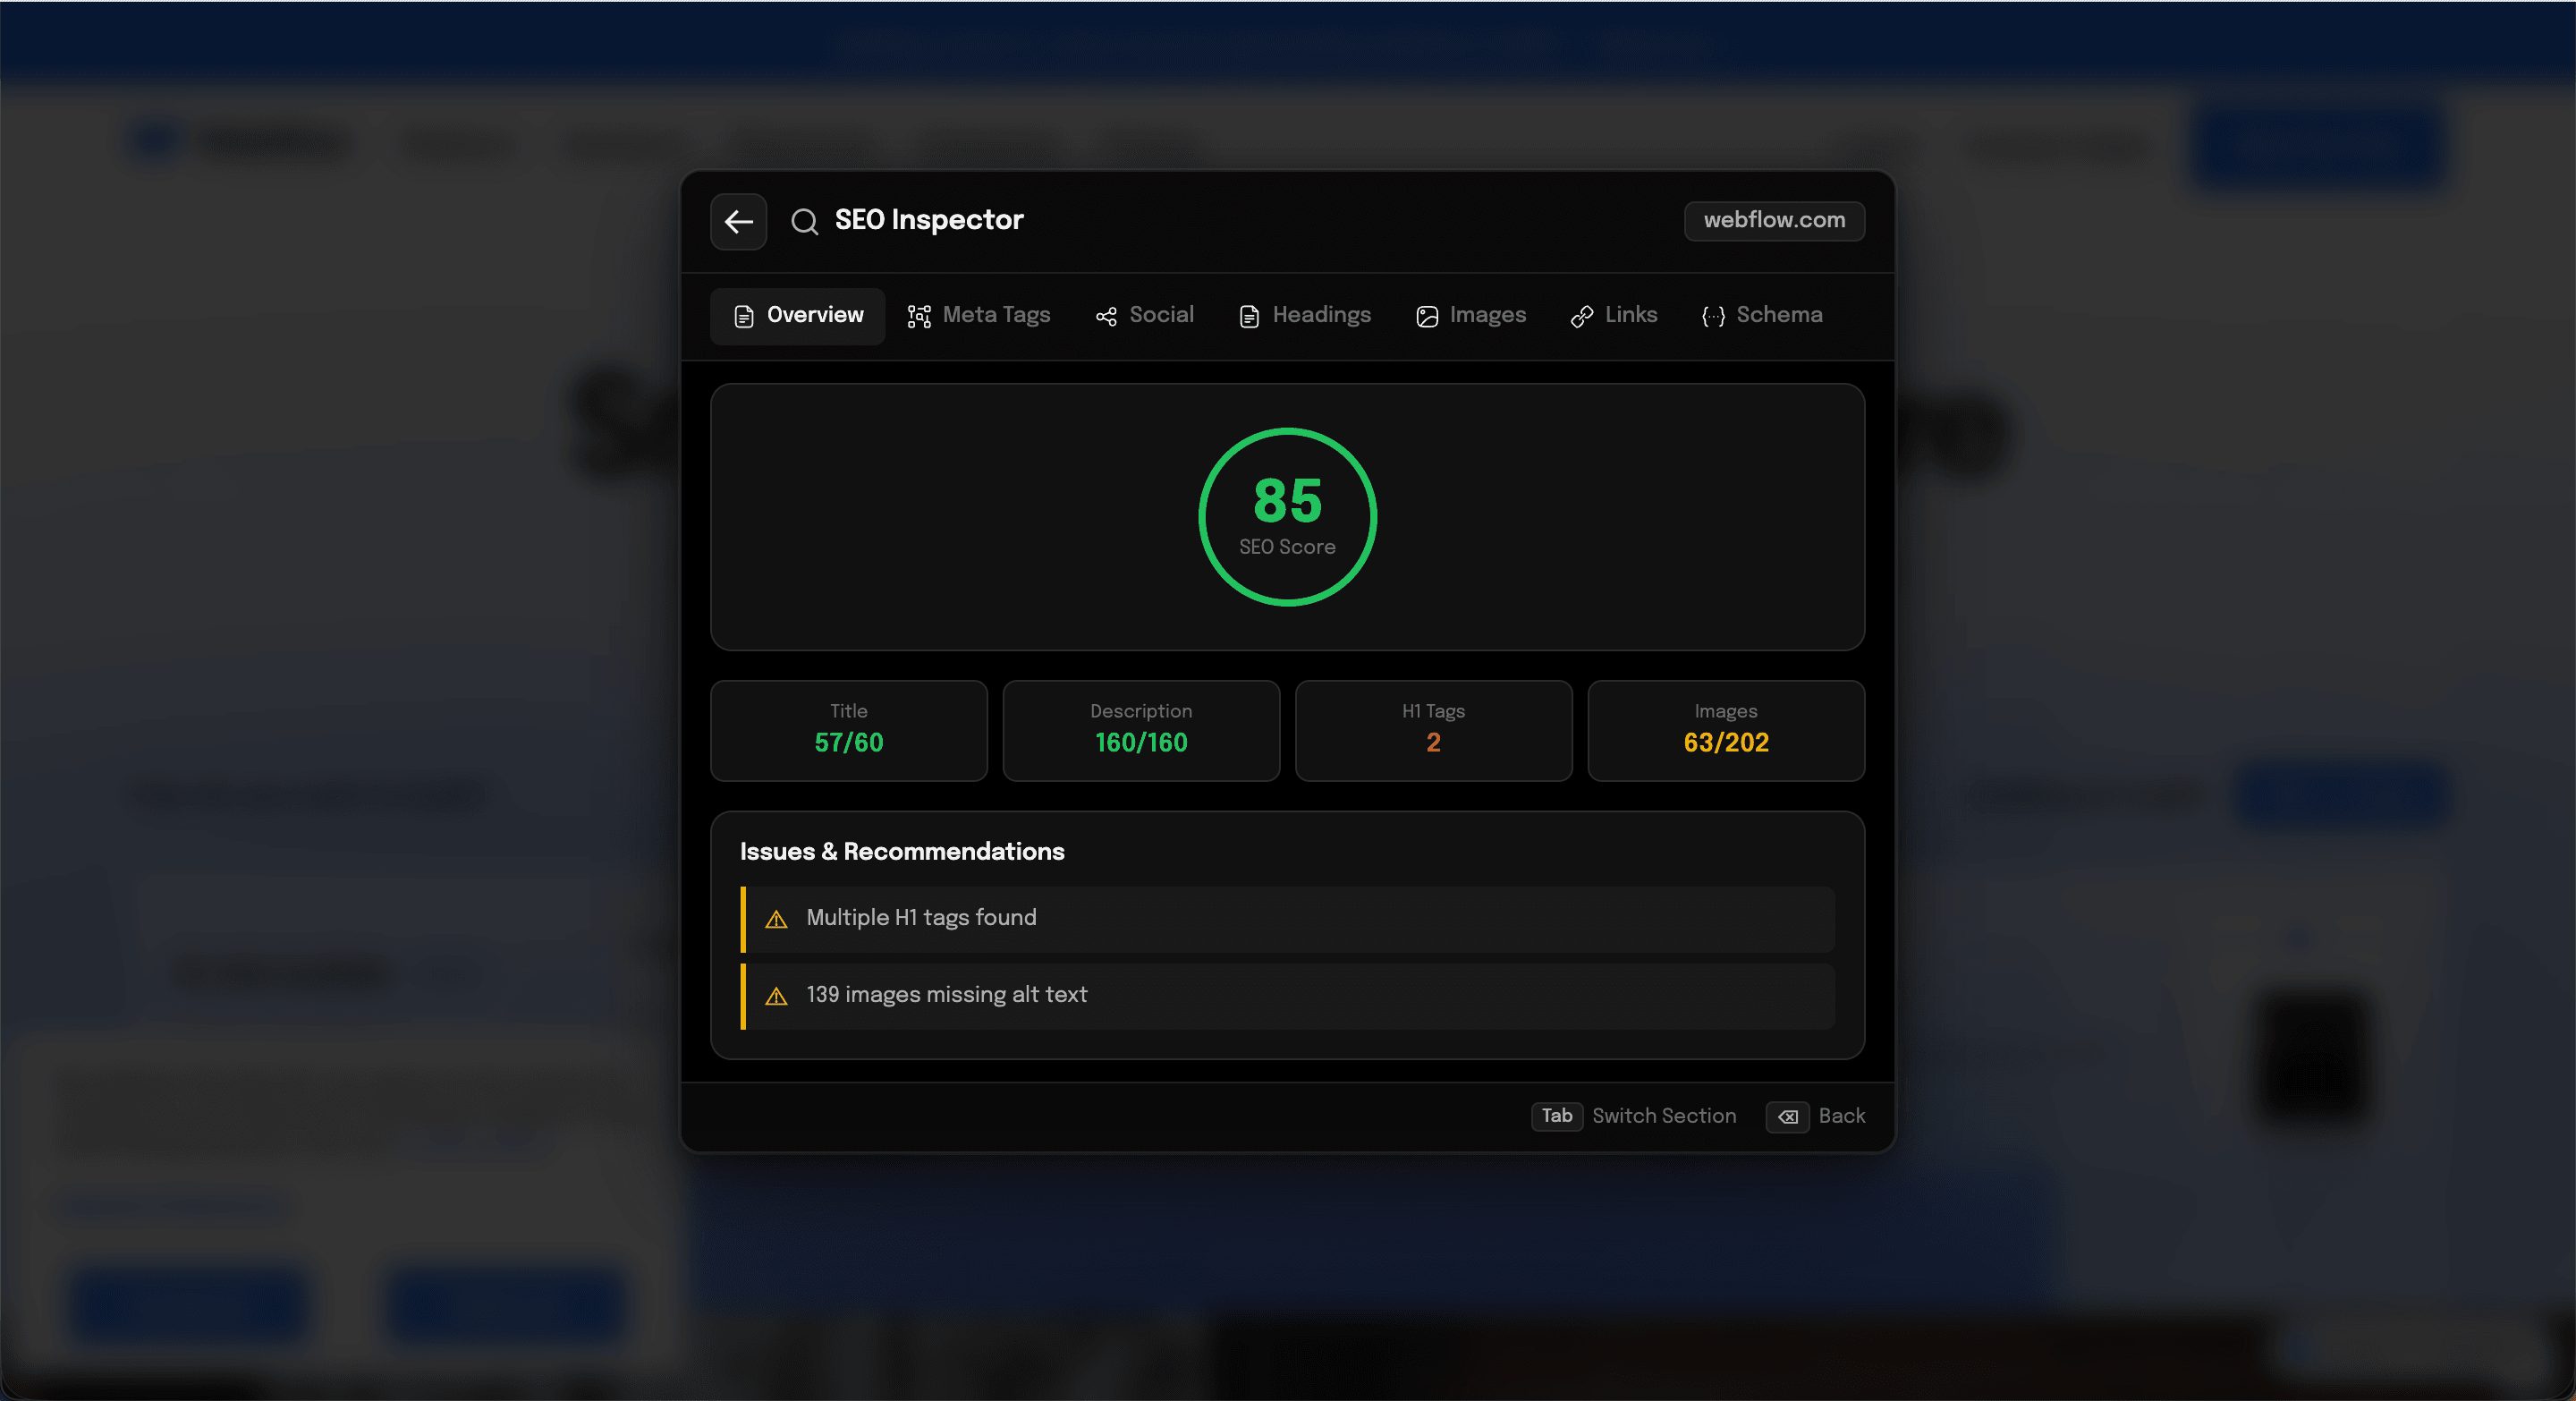
Task: Open the Meta Tags tab
Action: pos(978,315)
